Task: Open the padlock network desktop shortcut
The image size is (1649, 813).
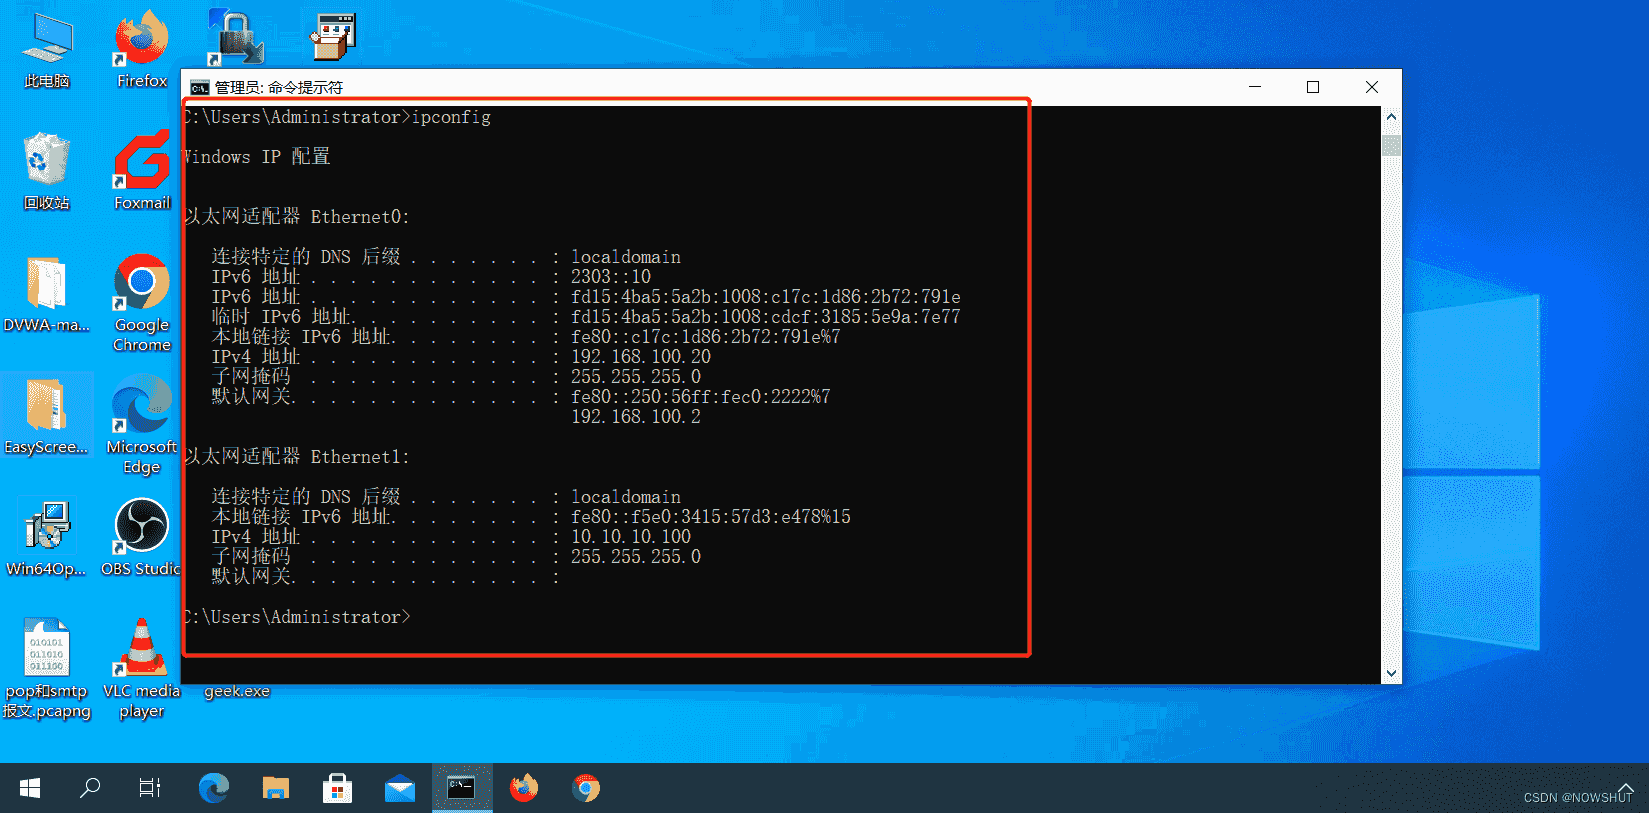Action: click(235, 36)
